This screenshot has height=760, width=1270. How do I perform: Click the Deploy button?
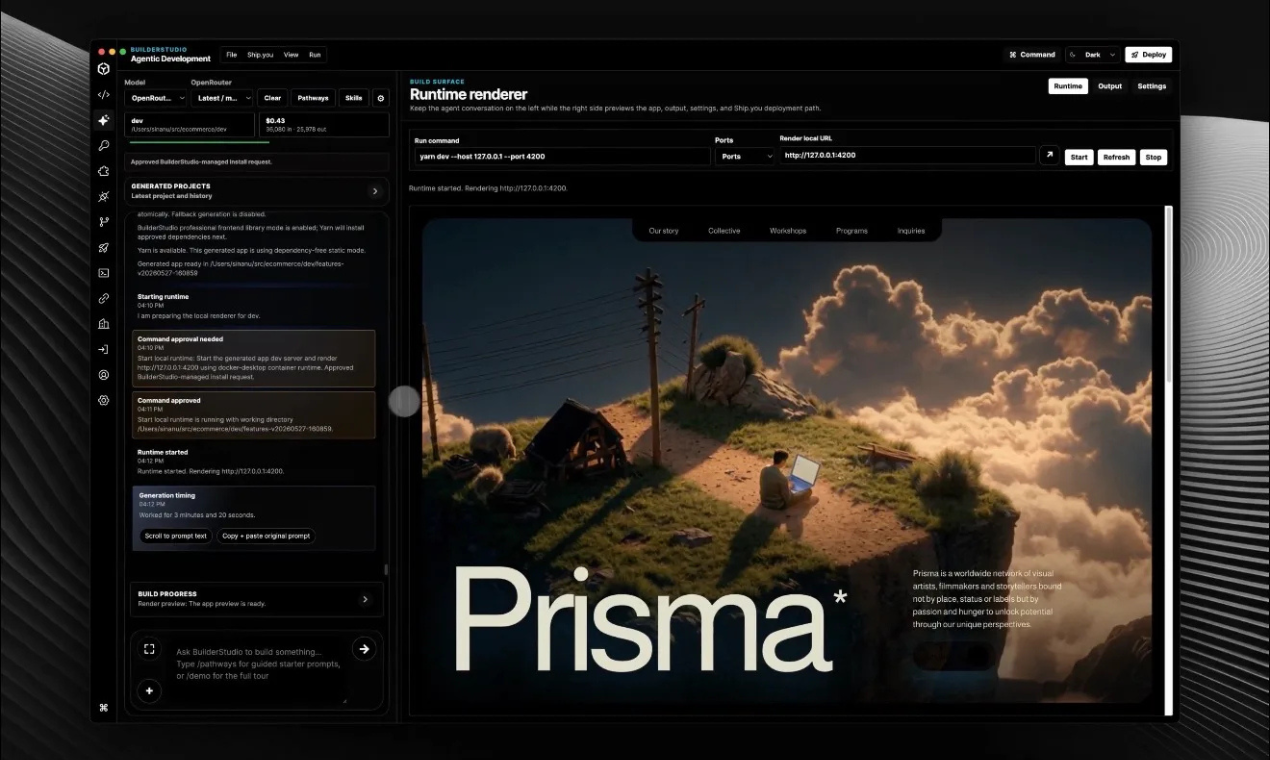(1148, 55)
